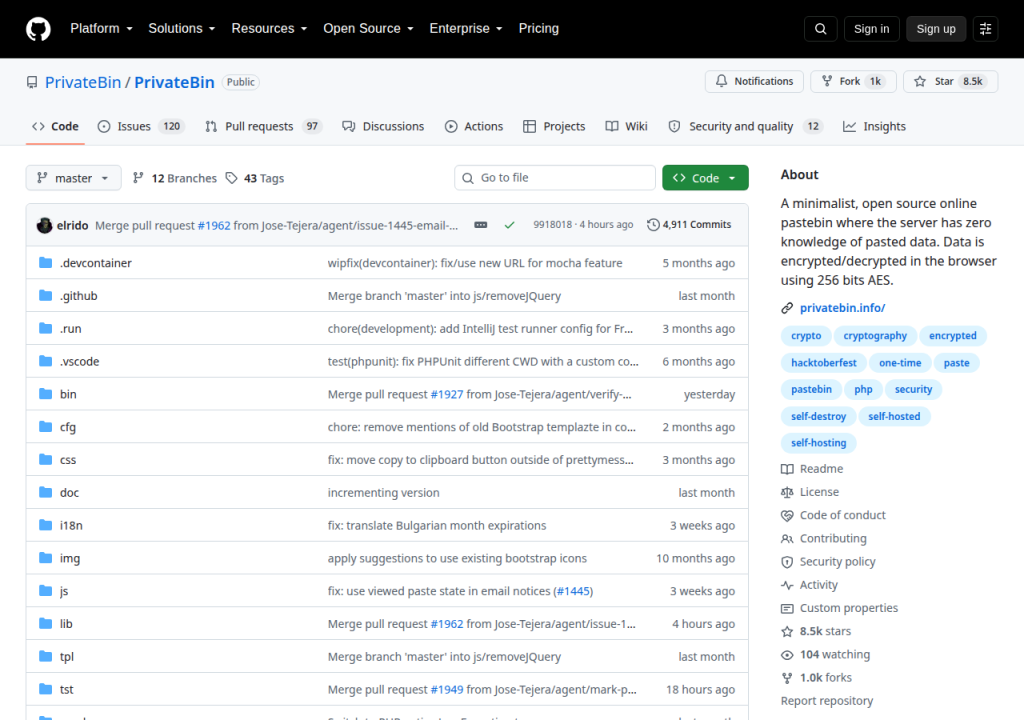Click the Pricing link
Image resolution: width=1024 pixels, height=720 pixels.
[539, 29]
